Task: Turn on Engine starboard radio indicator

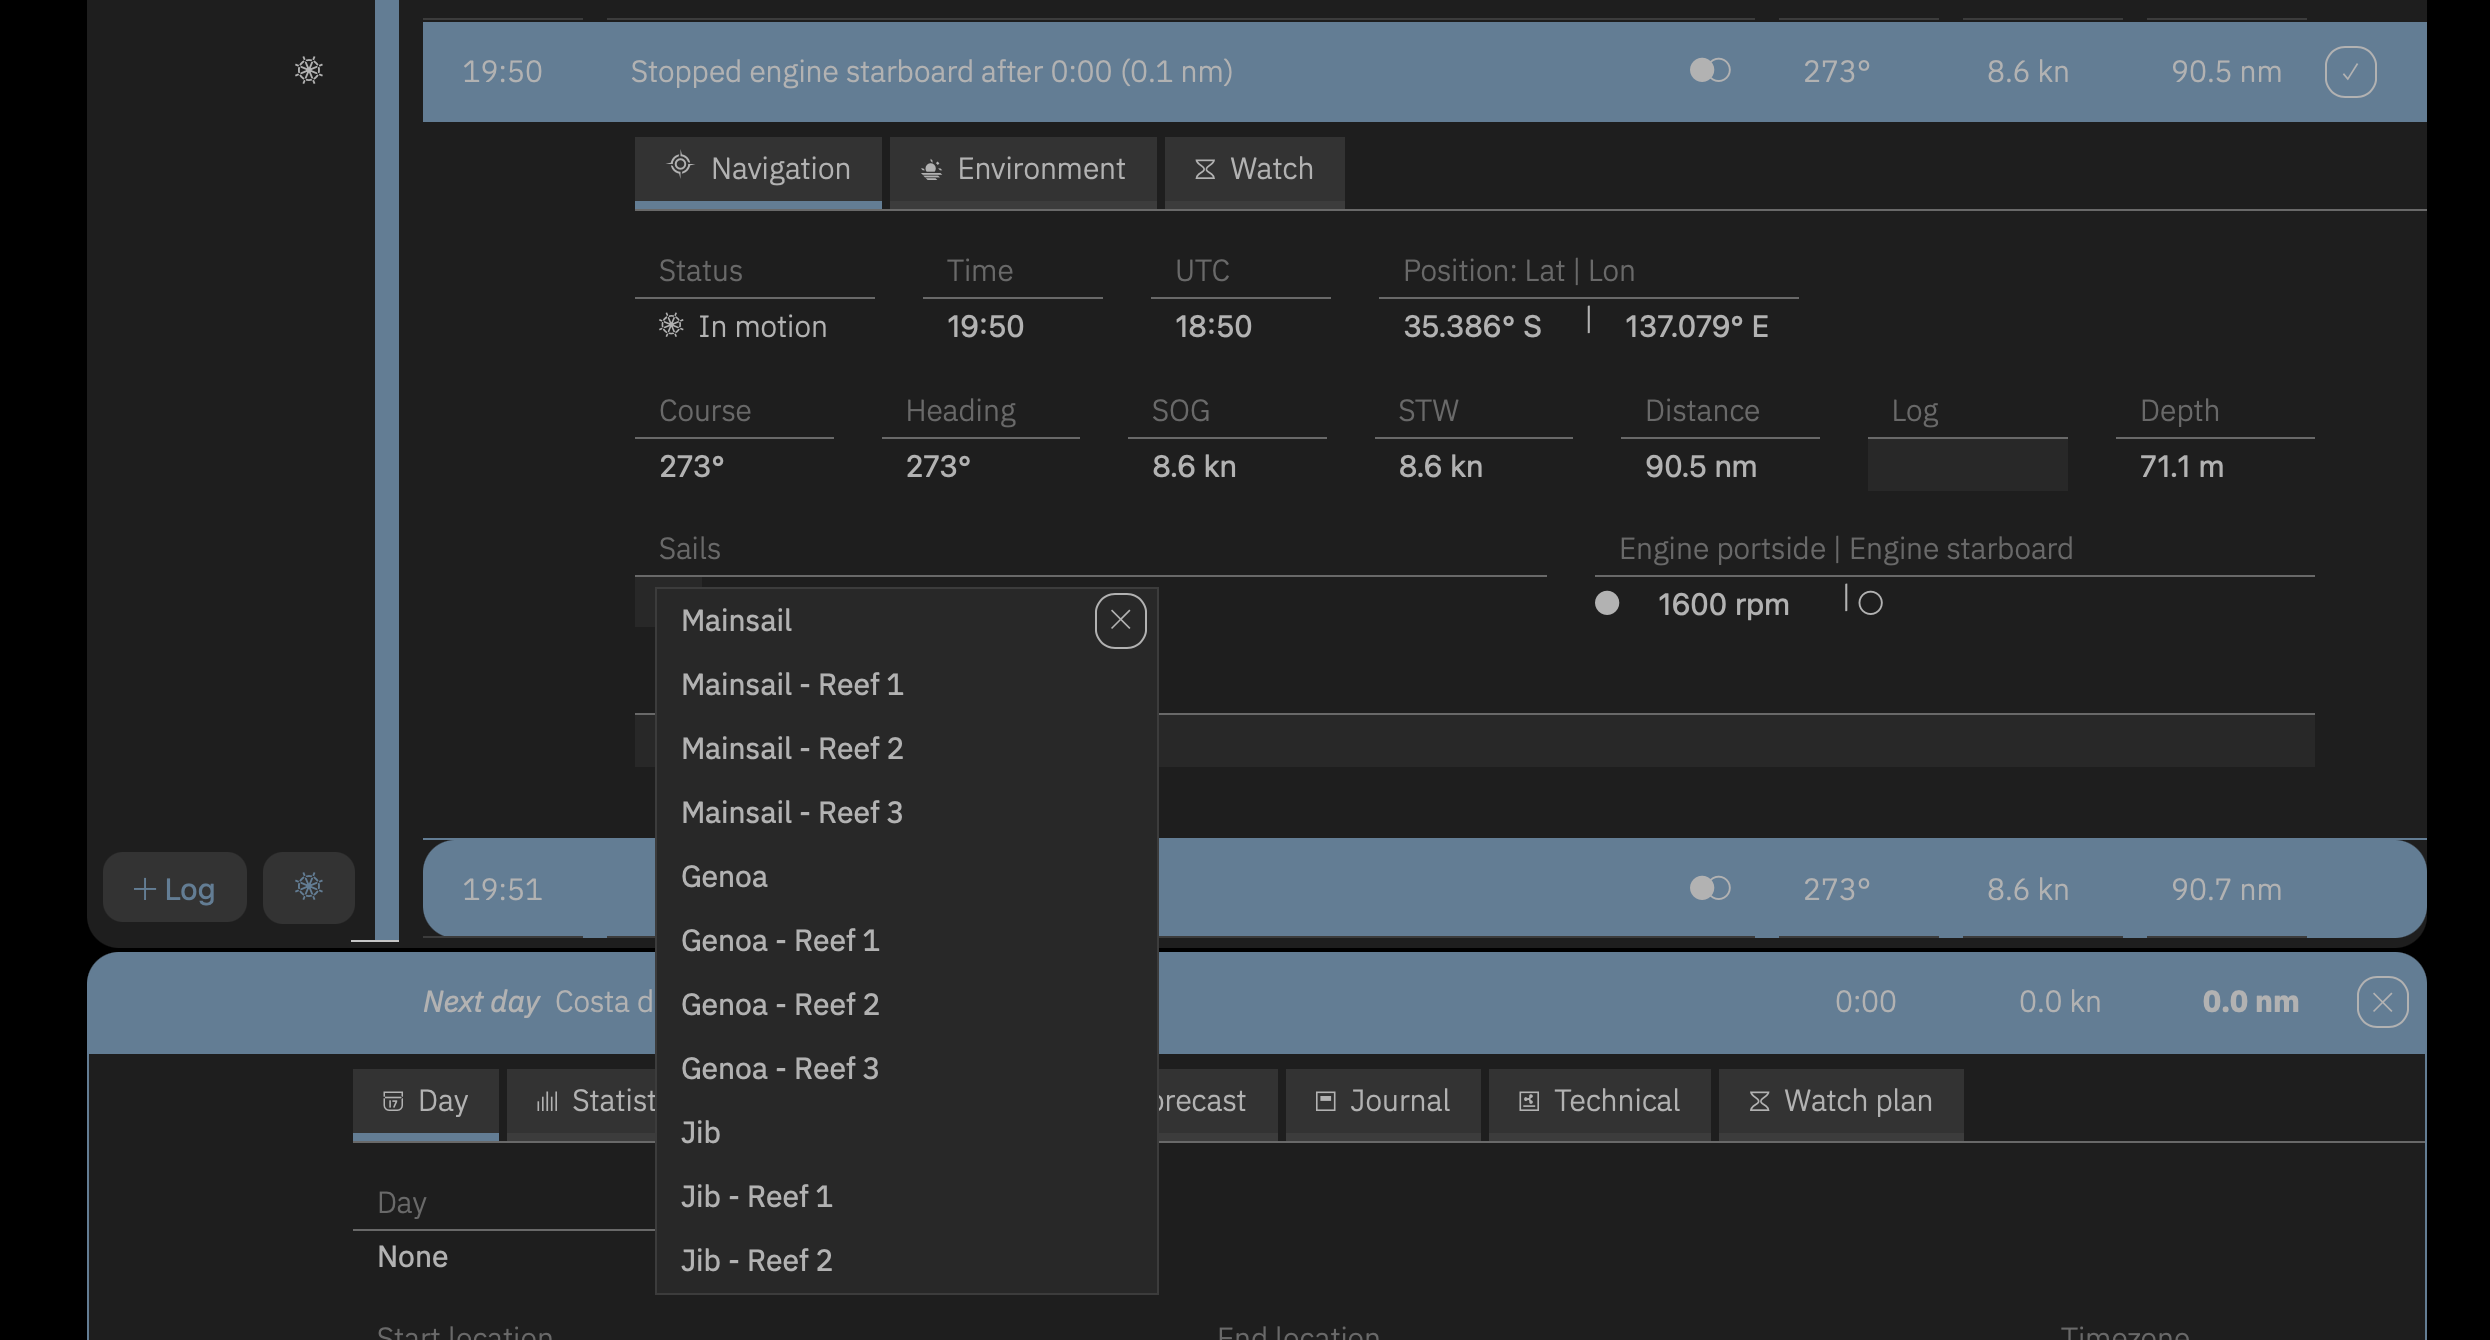Action: click(x=1870, y=603)
